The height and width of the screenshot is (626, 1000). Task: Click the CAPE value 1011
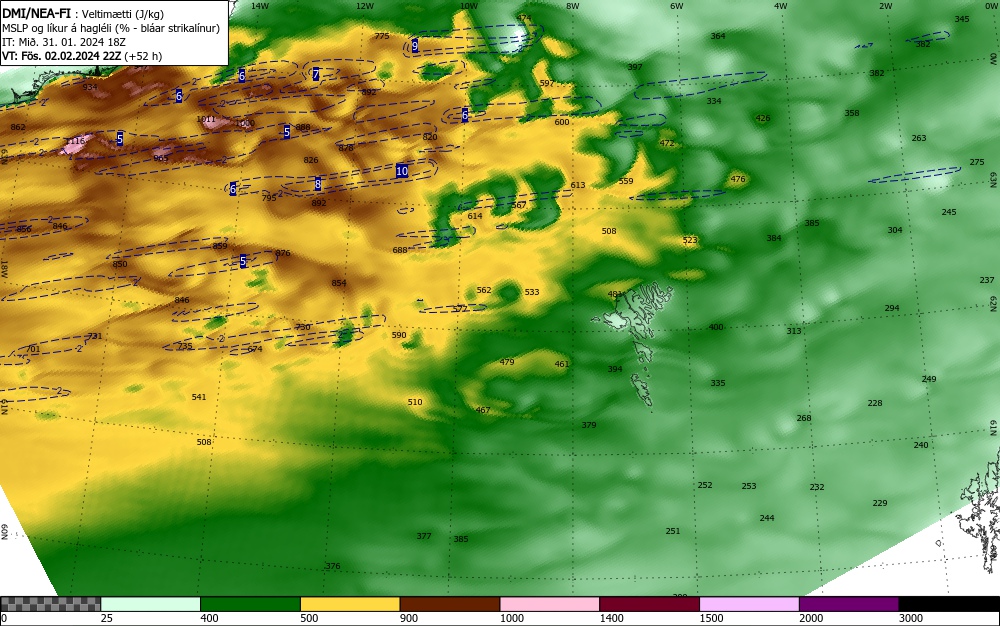point(206,119)
